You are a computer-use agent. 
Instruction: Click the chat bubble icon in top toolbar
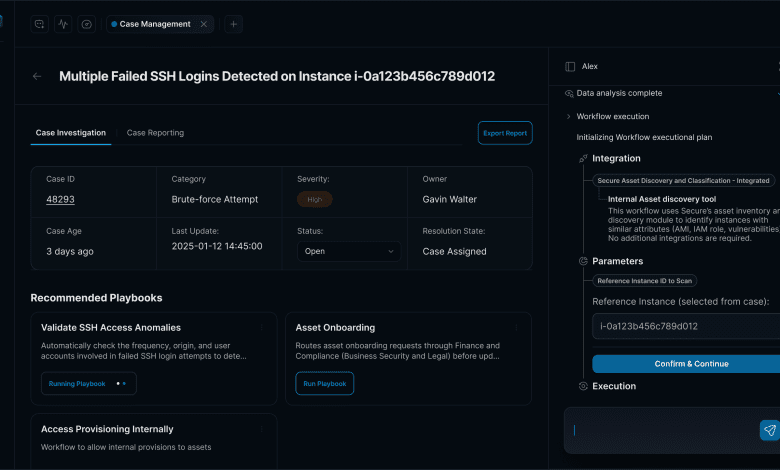[x=40, y=24]
